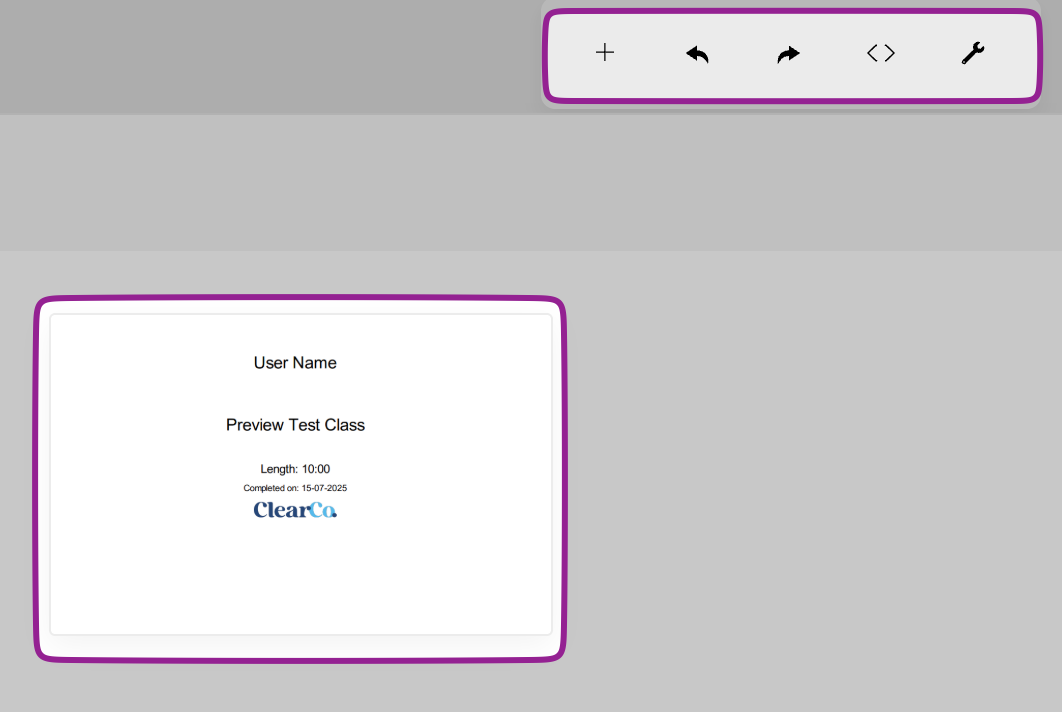Select the "Preview Test Class" title text
1062x712 pixels.
coord(295,425)
